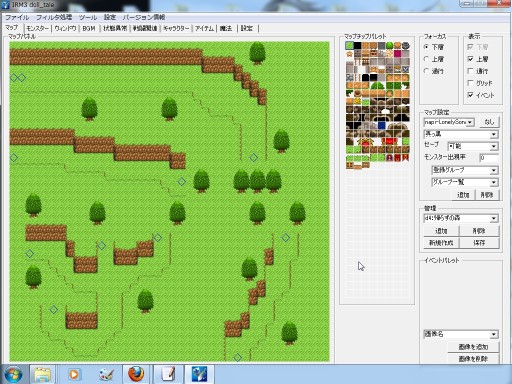This screenshot has height=384, width=512.
Task: Click the 画像を追加 button
Action: [473, 347]
